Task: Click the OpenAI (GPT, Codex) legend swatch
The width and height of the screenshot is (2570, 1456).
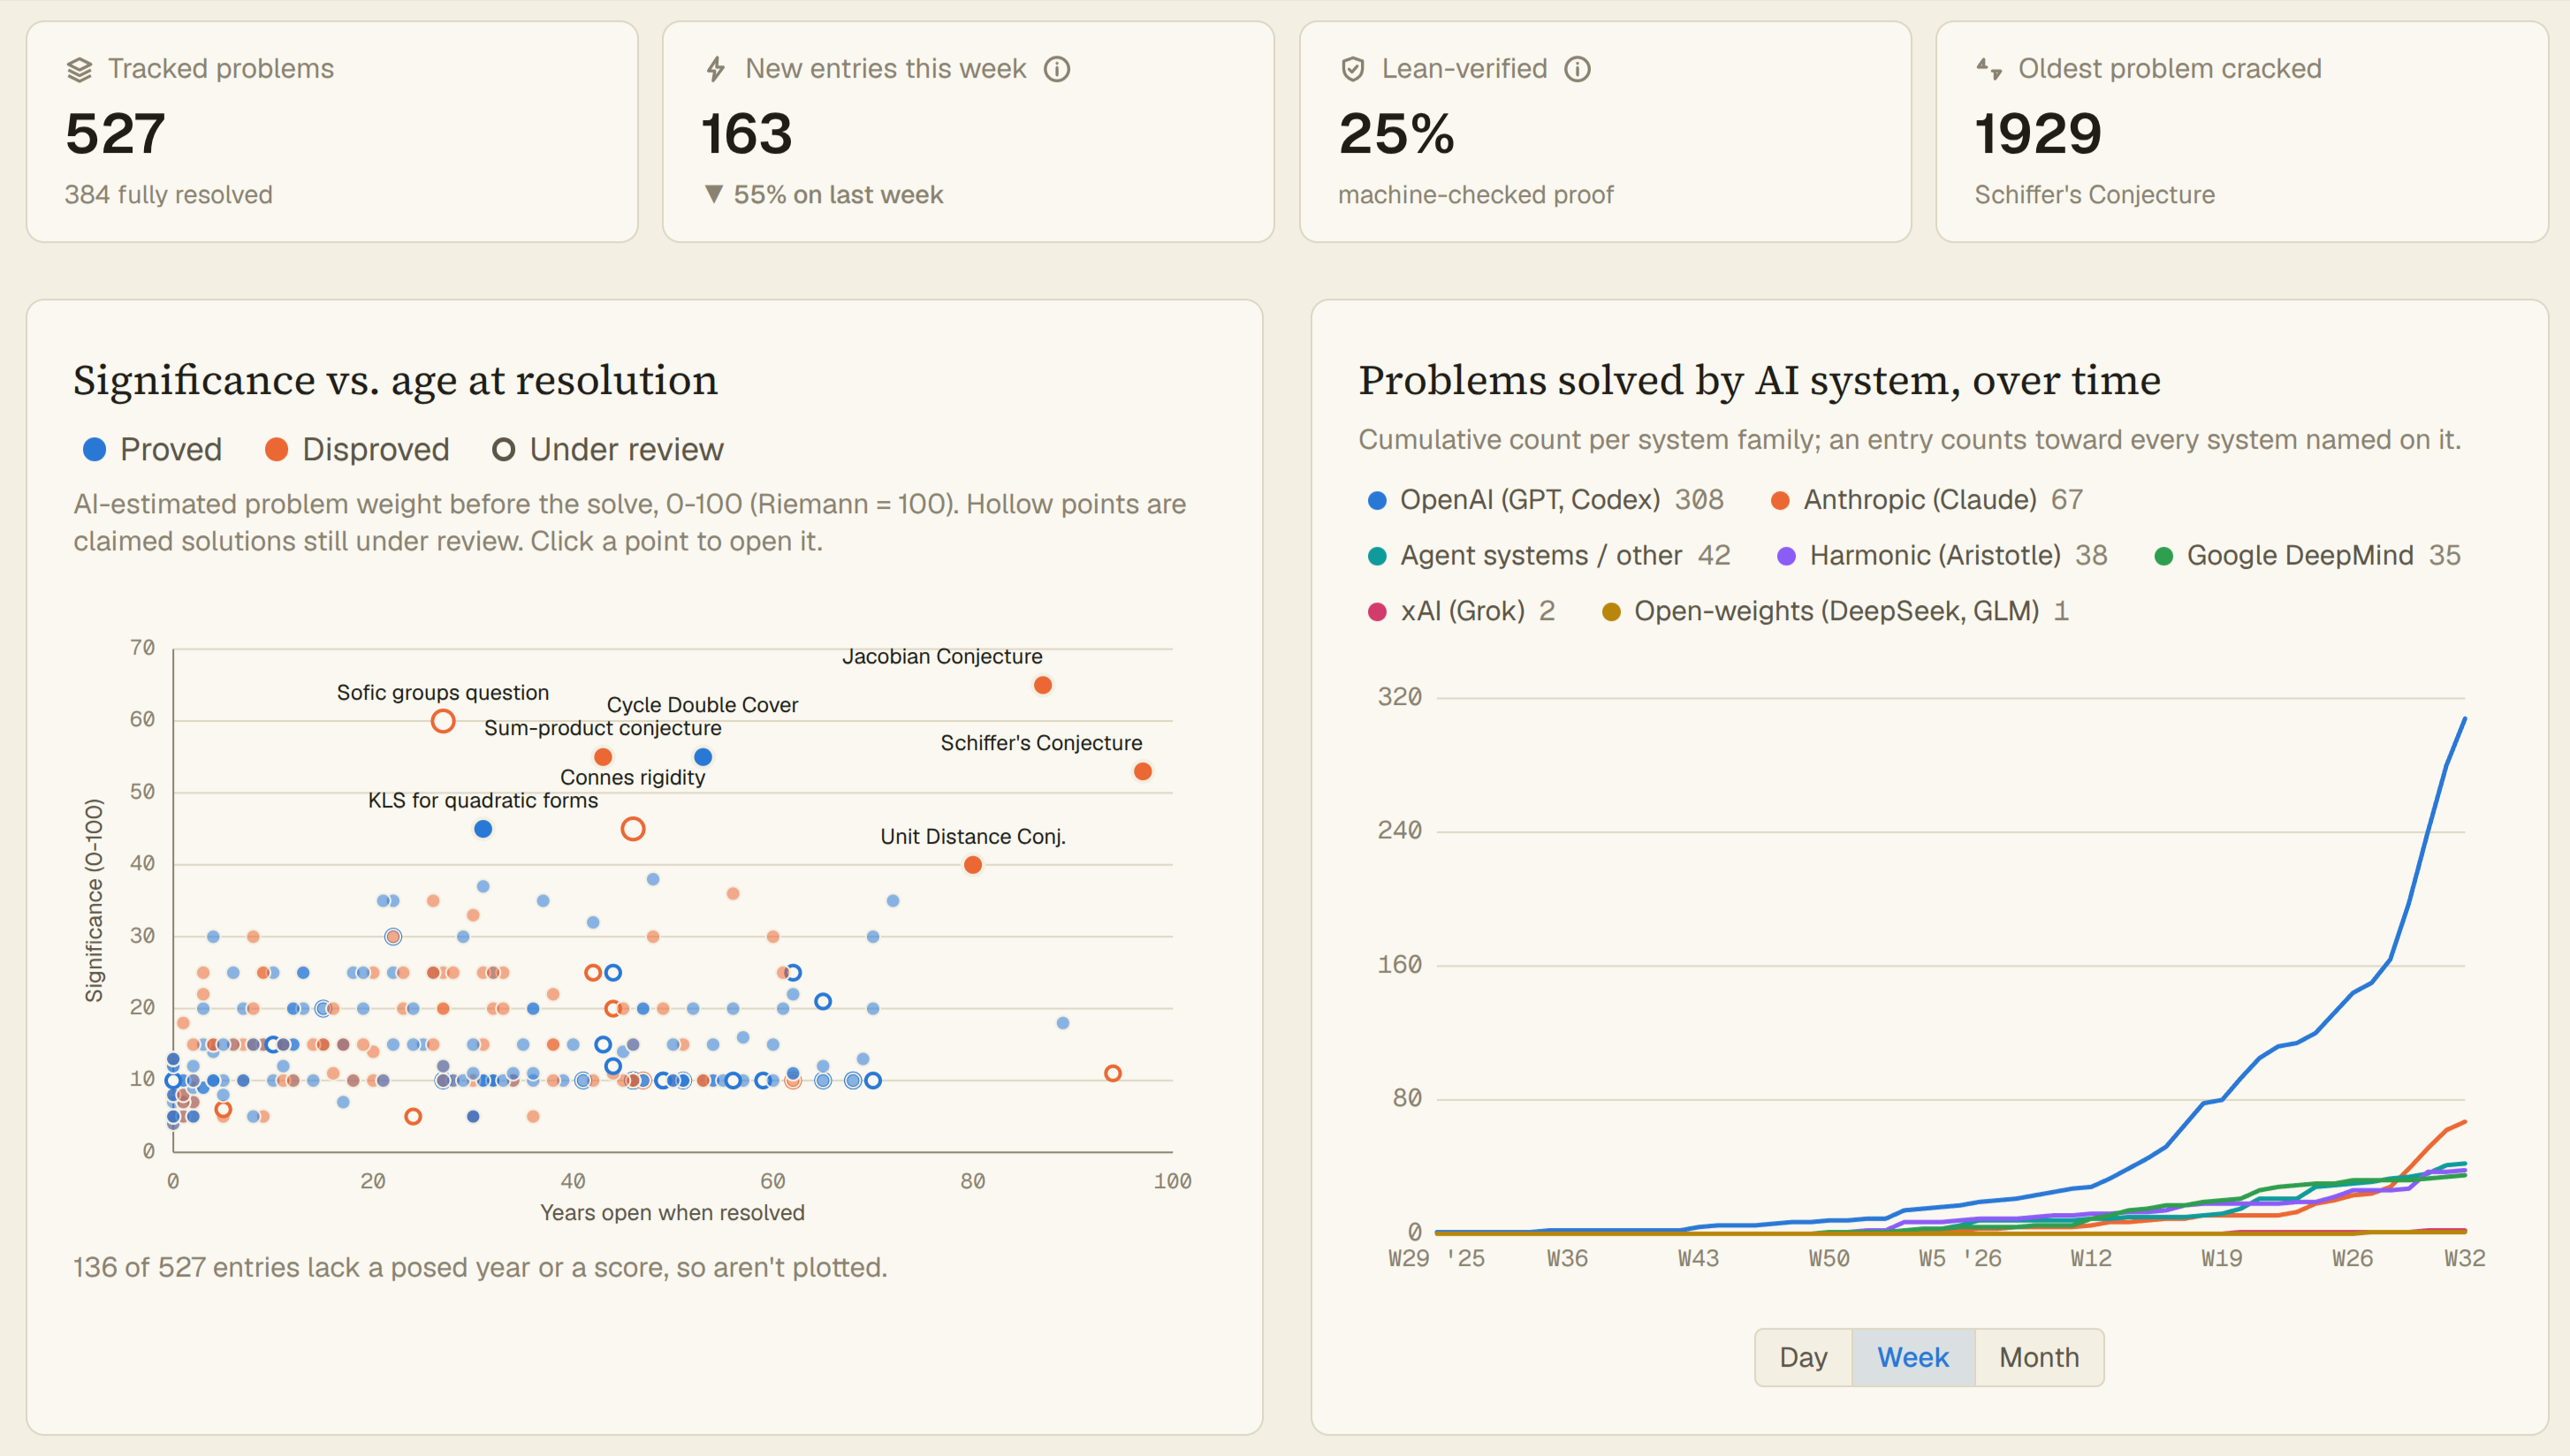Action: (x=1377, y=500)
